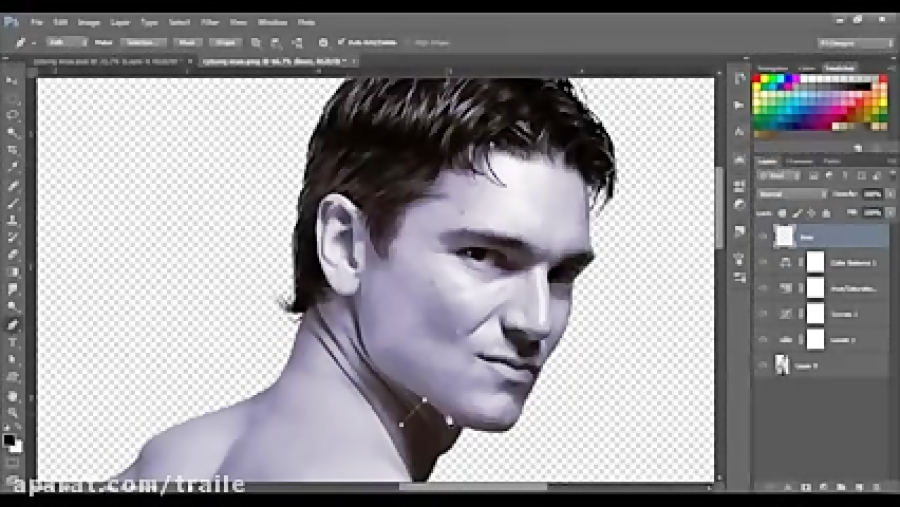Select the Eraser tool
This screenshot has height=507, width=900.
[12, 254]
